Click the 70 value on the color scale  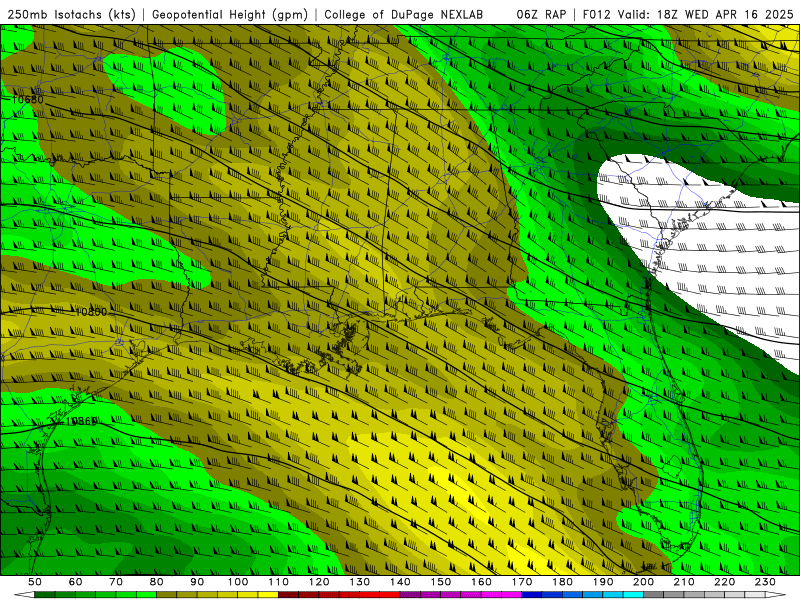[x=116, y=582]
